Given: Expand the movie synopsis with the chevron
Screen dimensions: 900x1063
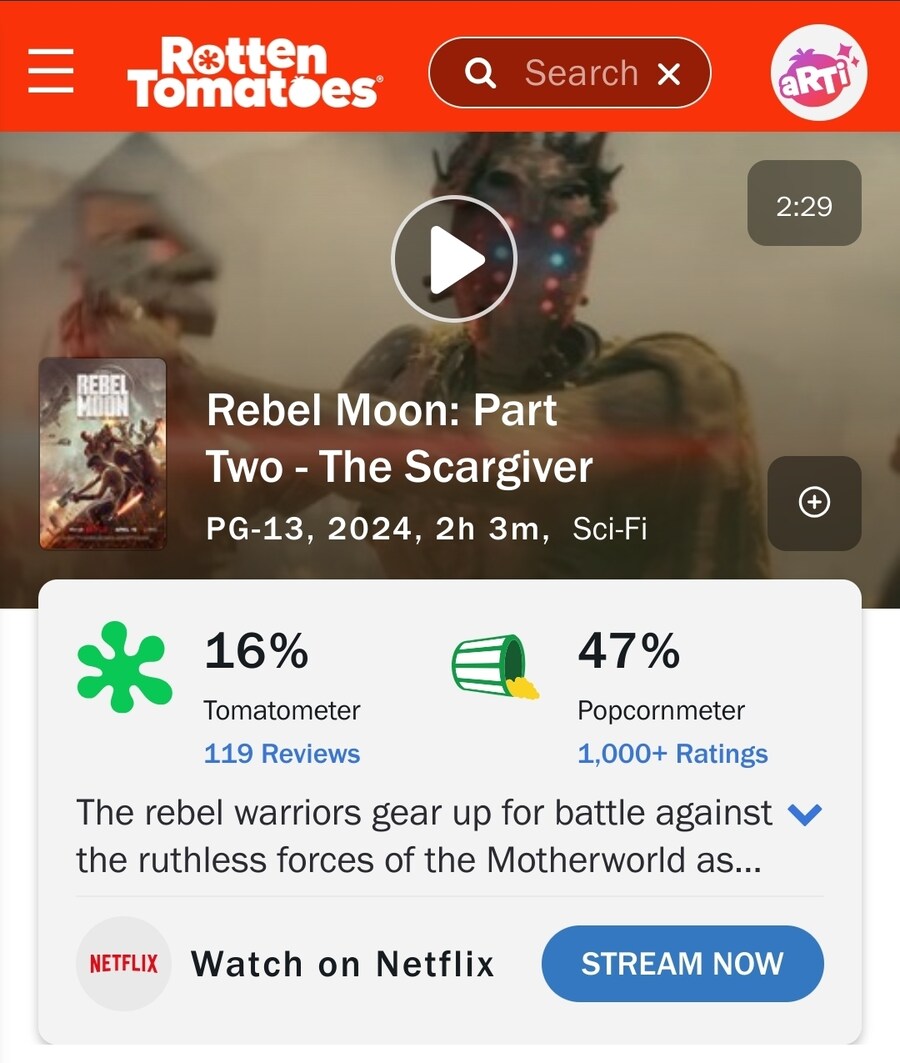Looking at the screenshot, I should pos(805,814).
